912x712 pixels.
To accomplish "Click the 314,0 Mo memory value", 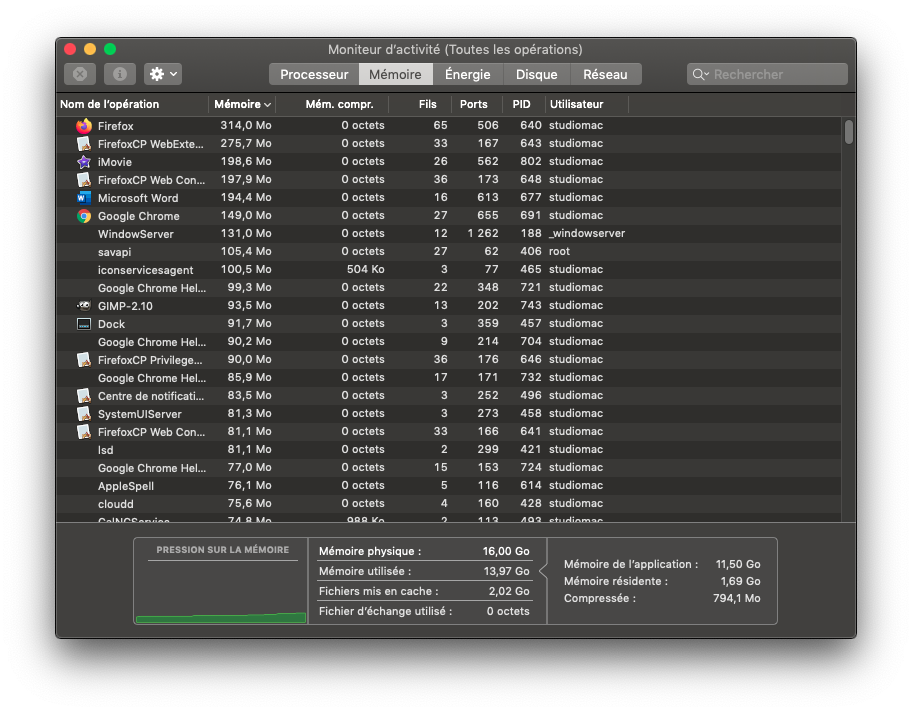I will 245,126.
